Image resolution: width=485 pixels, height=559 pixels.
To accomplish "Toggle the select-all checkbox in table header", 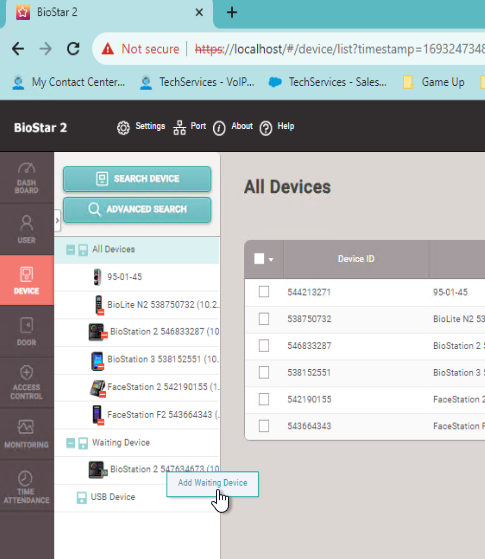I will coord(259,259).
